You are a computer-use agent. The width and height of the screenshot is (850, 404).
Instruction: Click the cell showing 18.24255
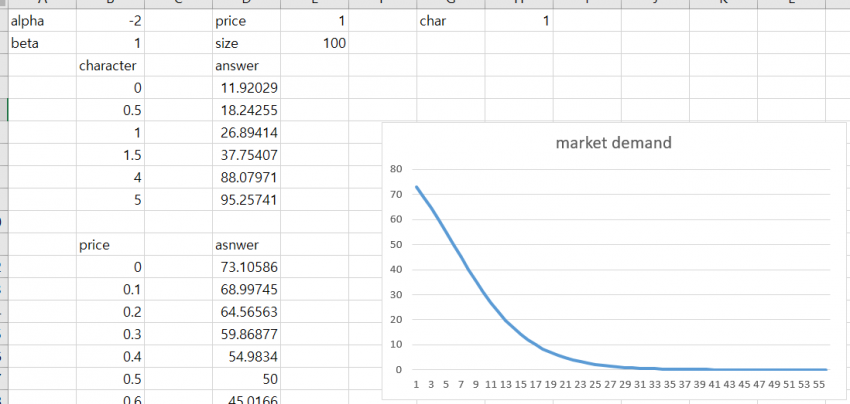point(247,110)
